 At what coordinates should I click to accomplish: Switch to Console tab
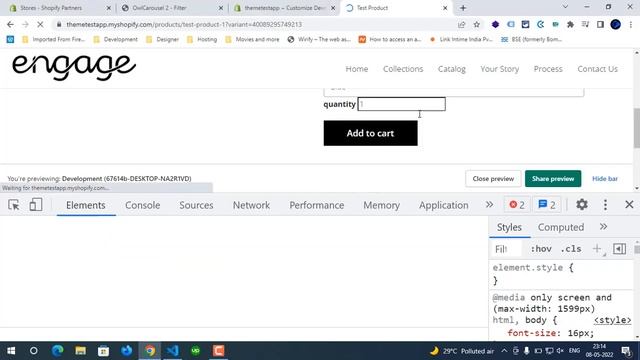(142, 205)
